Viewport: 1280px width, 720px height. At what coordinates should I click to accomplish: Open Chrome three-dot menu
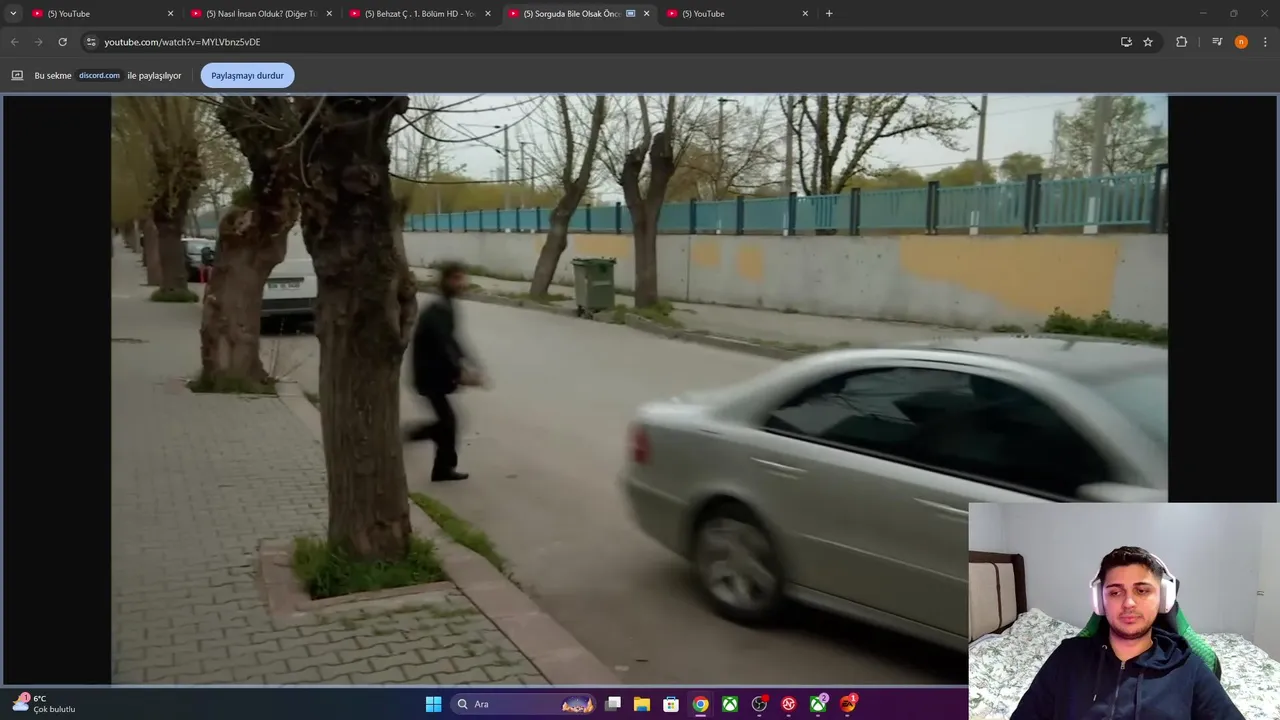click(1265, 42)
